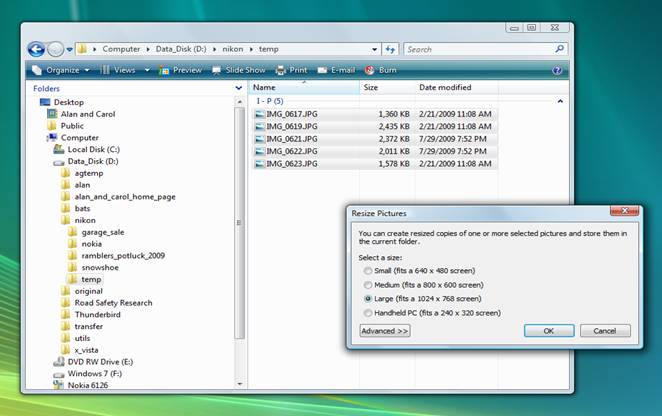Image resolution: width=662 pixels, height=416 pixels.
Task: Click Local Disk (C:) drive icon
Action: [x=59, y=150]
